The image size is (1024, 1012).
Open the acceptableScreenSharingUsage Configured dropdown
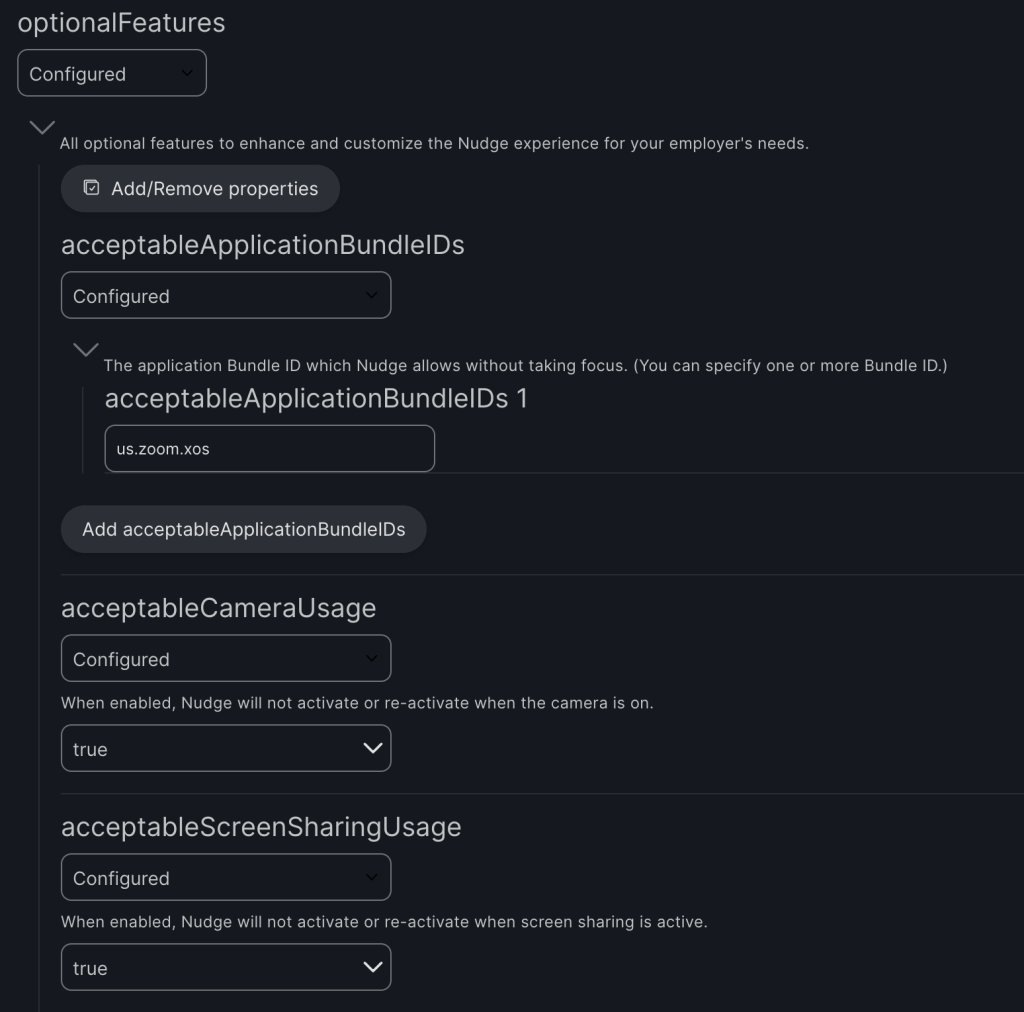(x=226, y=877)
